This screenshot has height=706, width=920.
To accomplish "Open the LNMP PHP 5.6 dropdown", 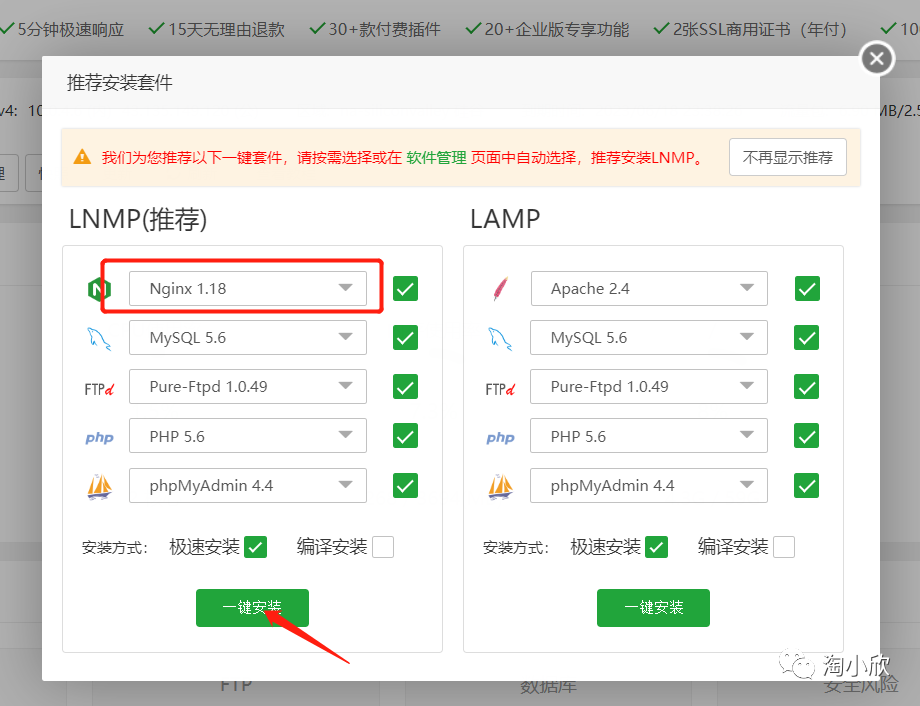I will pos(248,436).
